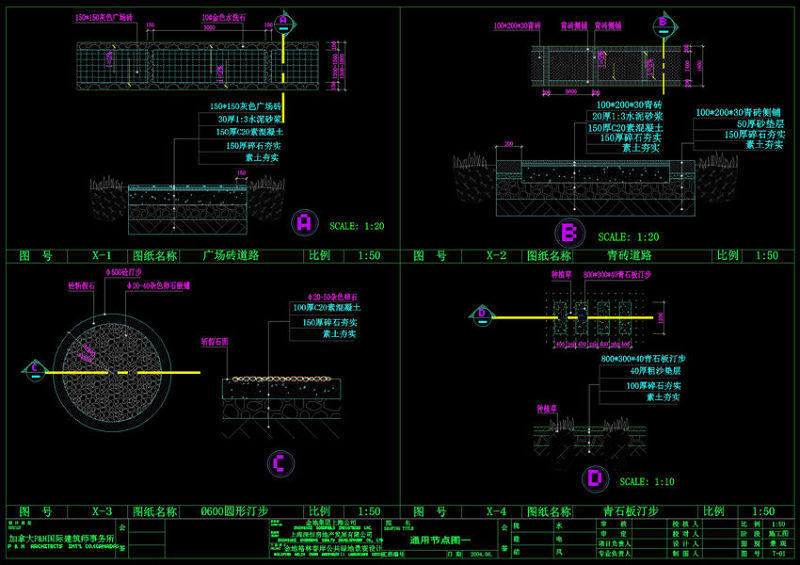
Task: Click the '800*300*40青石板汀步' cyan layer note
Action: pos(643,359)
